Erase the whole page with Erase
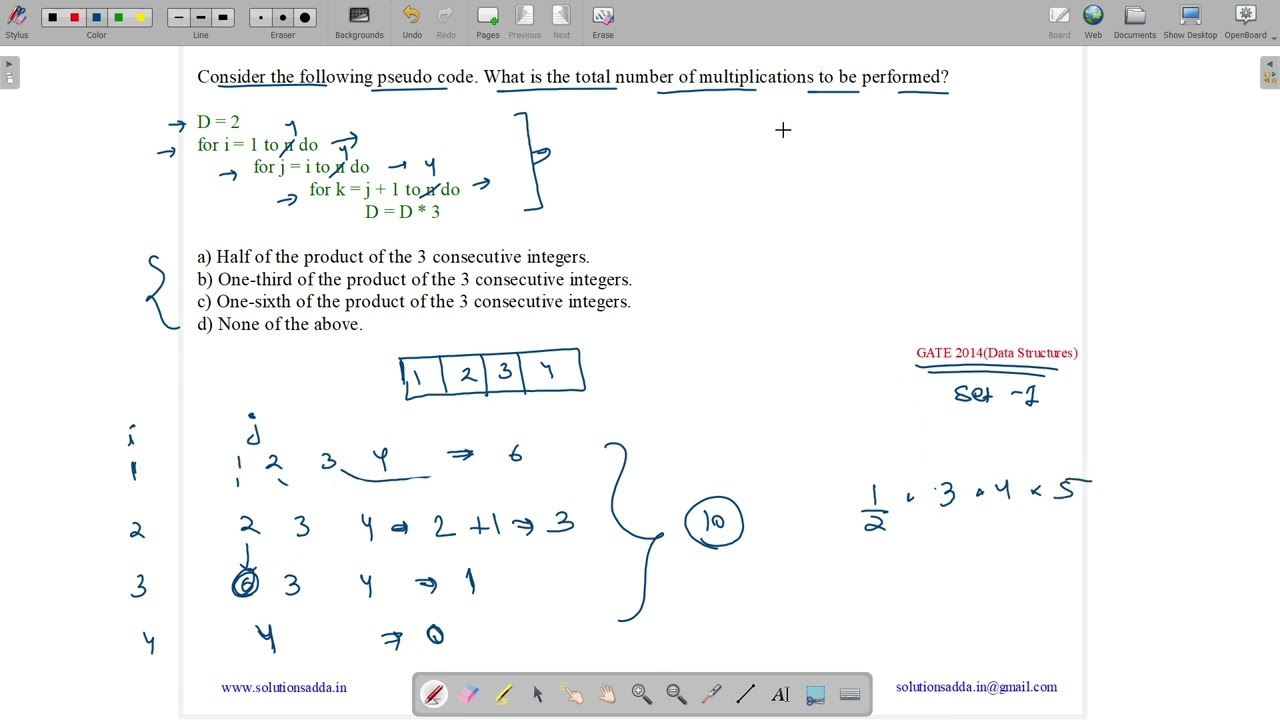This screenshot has height=720, width=1280. click(x=603, y=21)
